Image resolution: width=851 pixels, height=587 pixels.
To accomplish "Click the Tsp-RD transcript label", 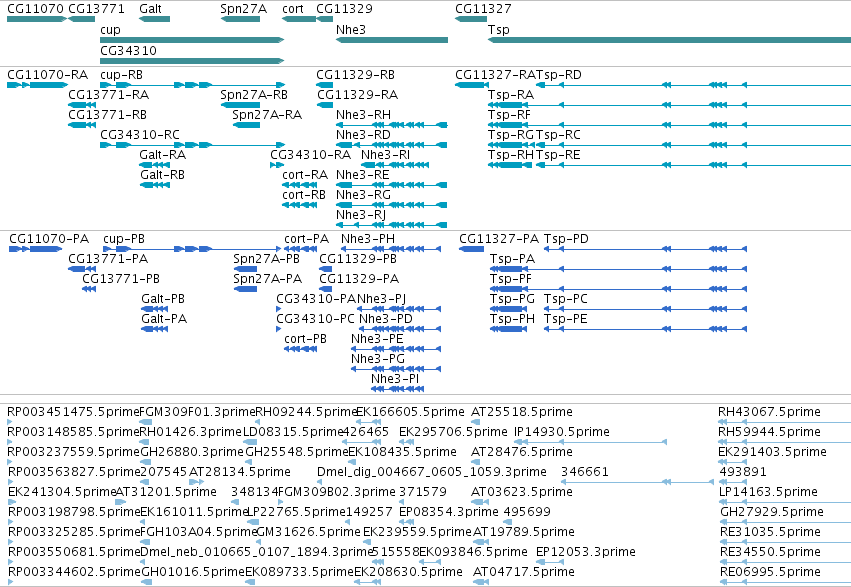I will pyautogui.click(x=558, y=75).
